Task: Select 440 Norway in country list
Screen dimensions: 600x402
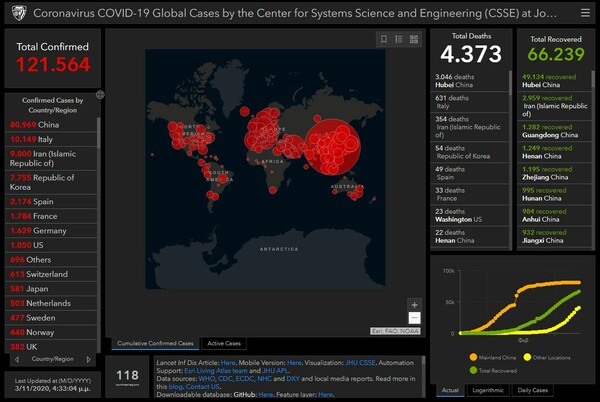Action: 51,332
